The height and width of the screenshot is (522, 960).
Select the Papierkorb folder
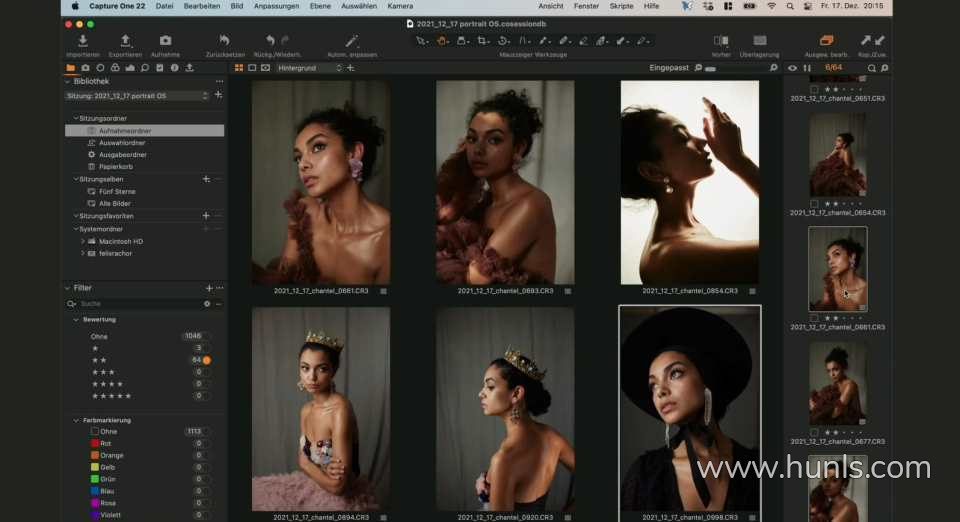116,166
